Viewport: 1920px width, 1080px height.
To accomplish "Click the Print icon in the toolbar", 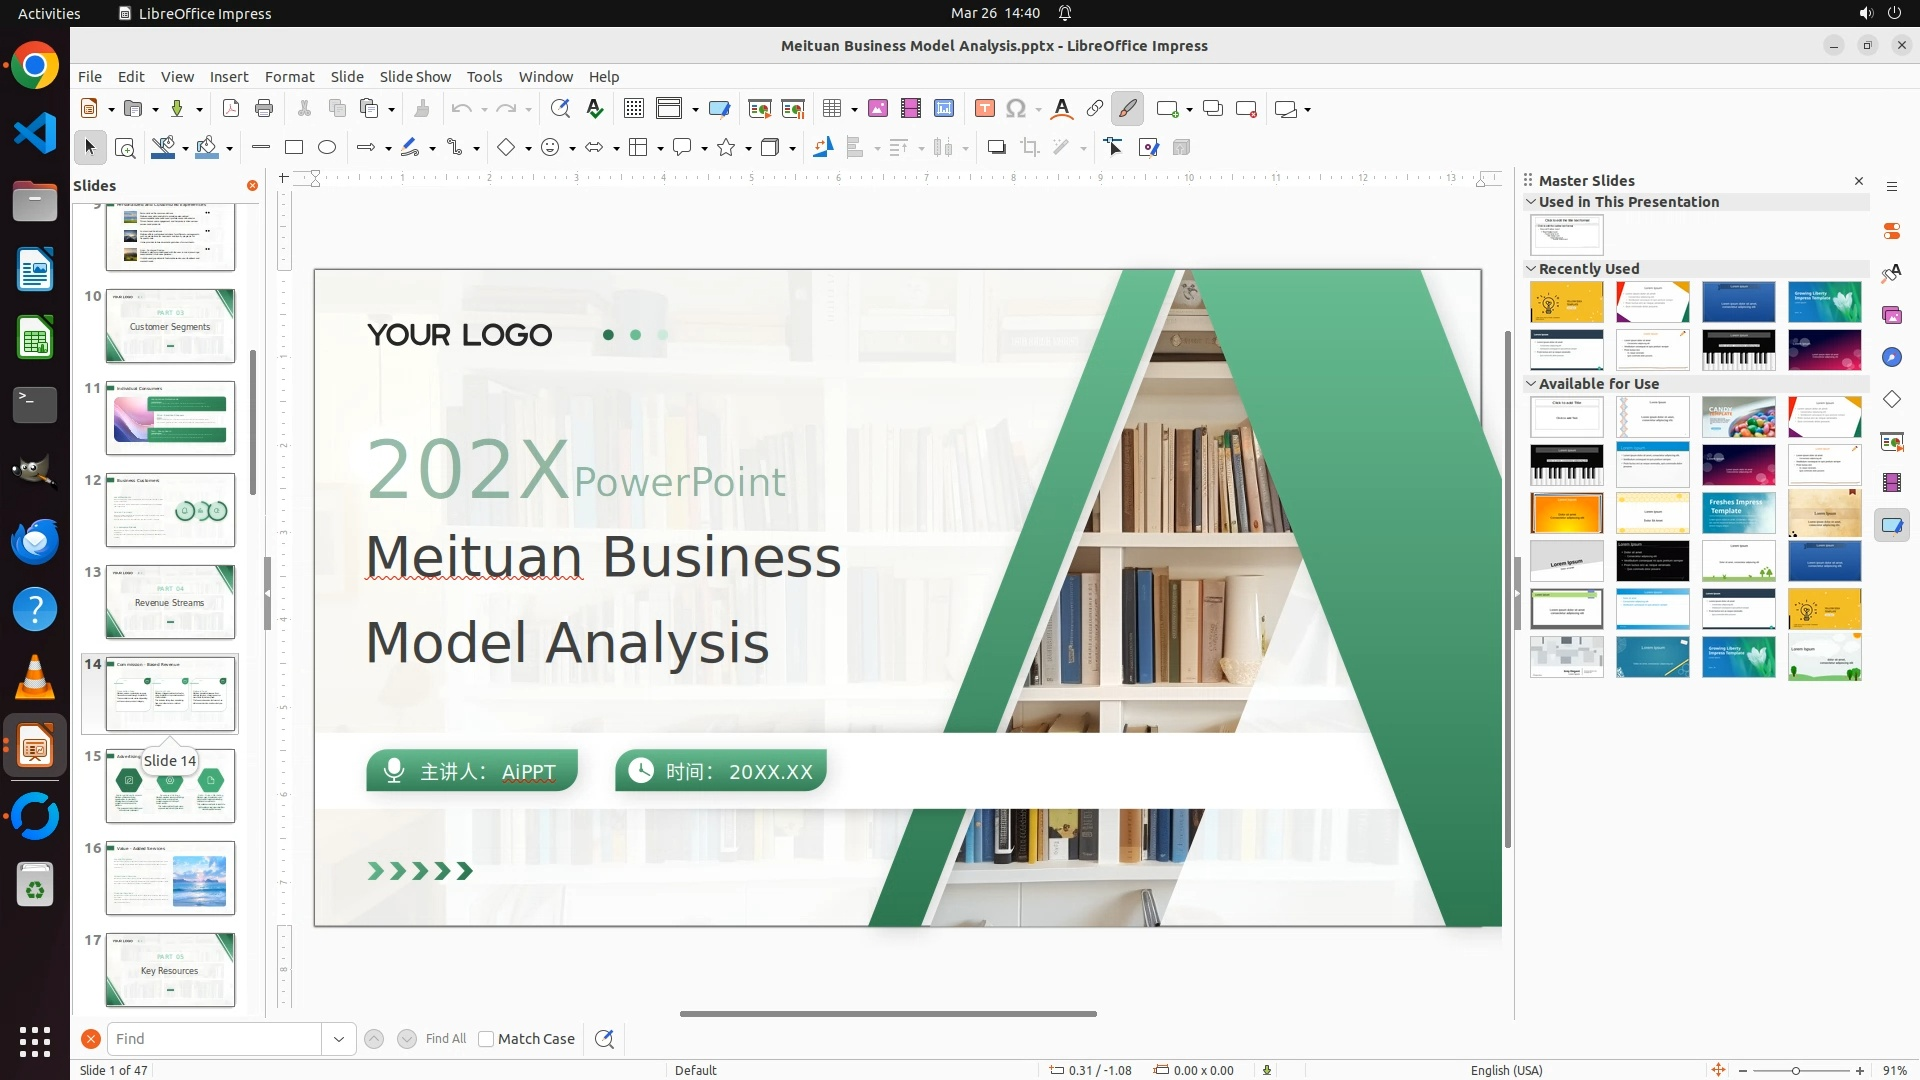I will coord(264,109).
